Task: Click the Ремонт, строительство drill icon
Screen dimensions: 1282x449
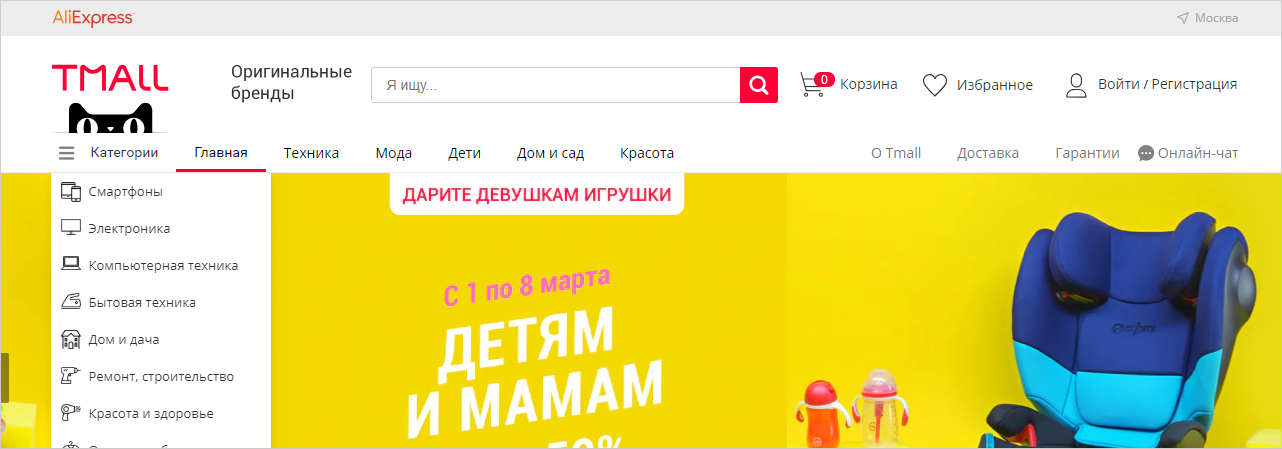Action: 70,376
